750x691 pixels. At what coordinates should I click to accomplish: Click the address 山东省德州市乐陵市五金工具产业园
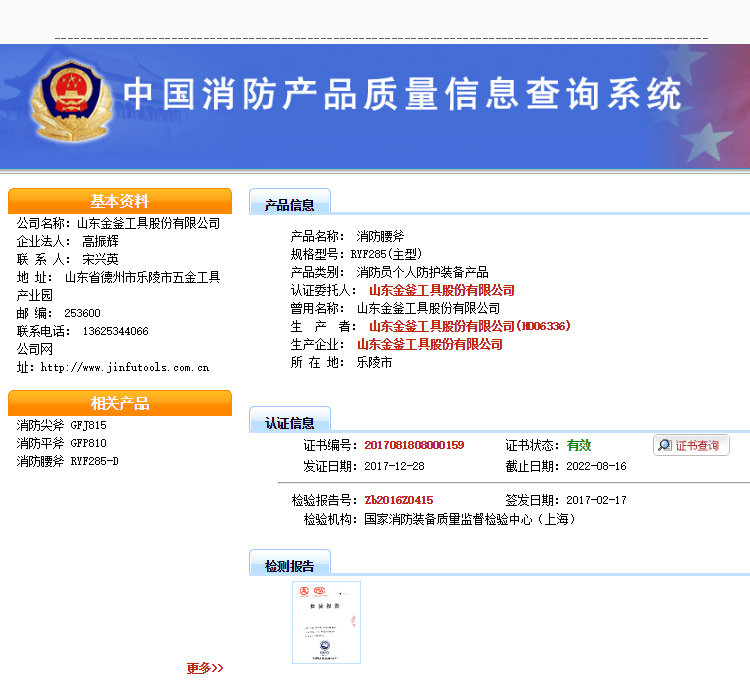[x=118, y=286]
